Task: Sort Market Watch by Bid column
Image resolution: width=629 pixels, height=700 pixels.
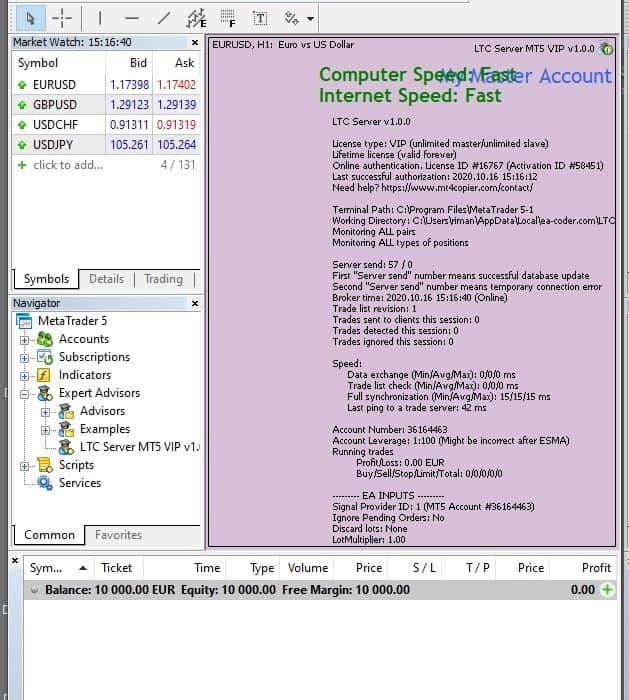Action: 129,63
